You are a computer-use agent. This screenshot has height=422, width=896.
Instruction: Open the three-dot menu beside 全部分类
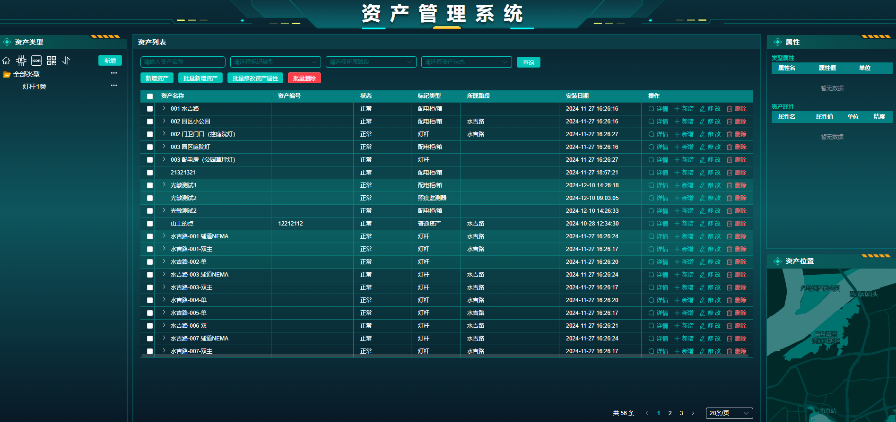coord(114,74)
